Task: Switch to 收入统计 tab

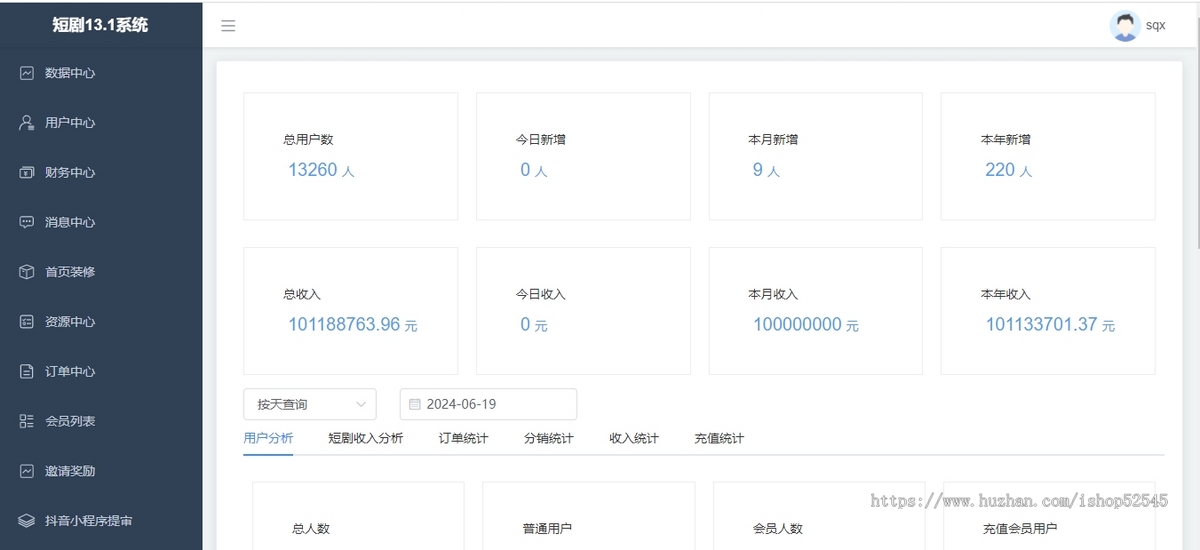Action: [634, 438]
